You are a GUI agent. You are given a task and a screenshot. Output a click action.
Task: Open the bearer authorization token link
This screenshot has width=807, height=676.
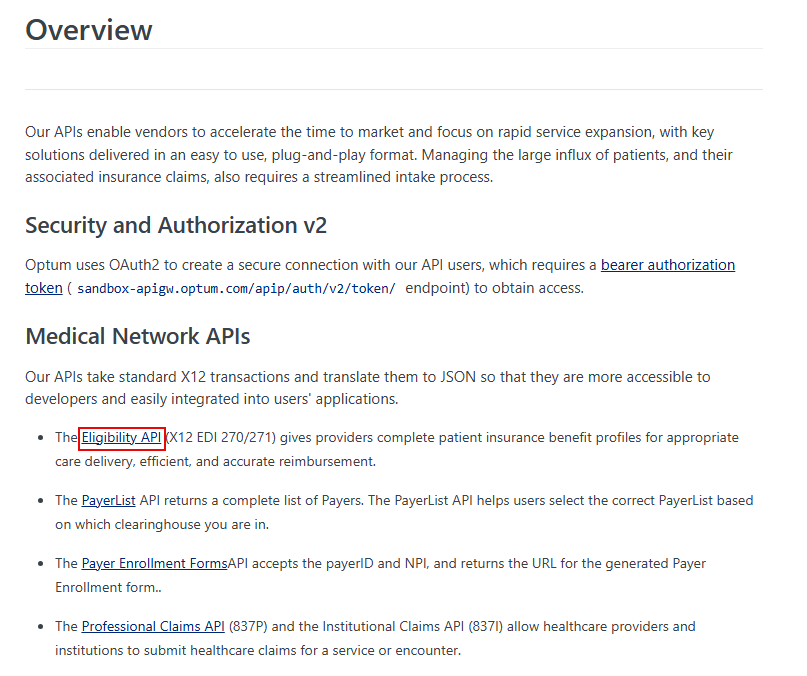tap(668, 265)
